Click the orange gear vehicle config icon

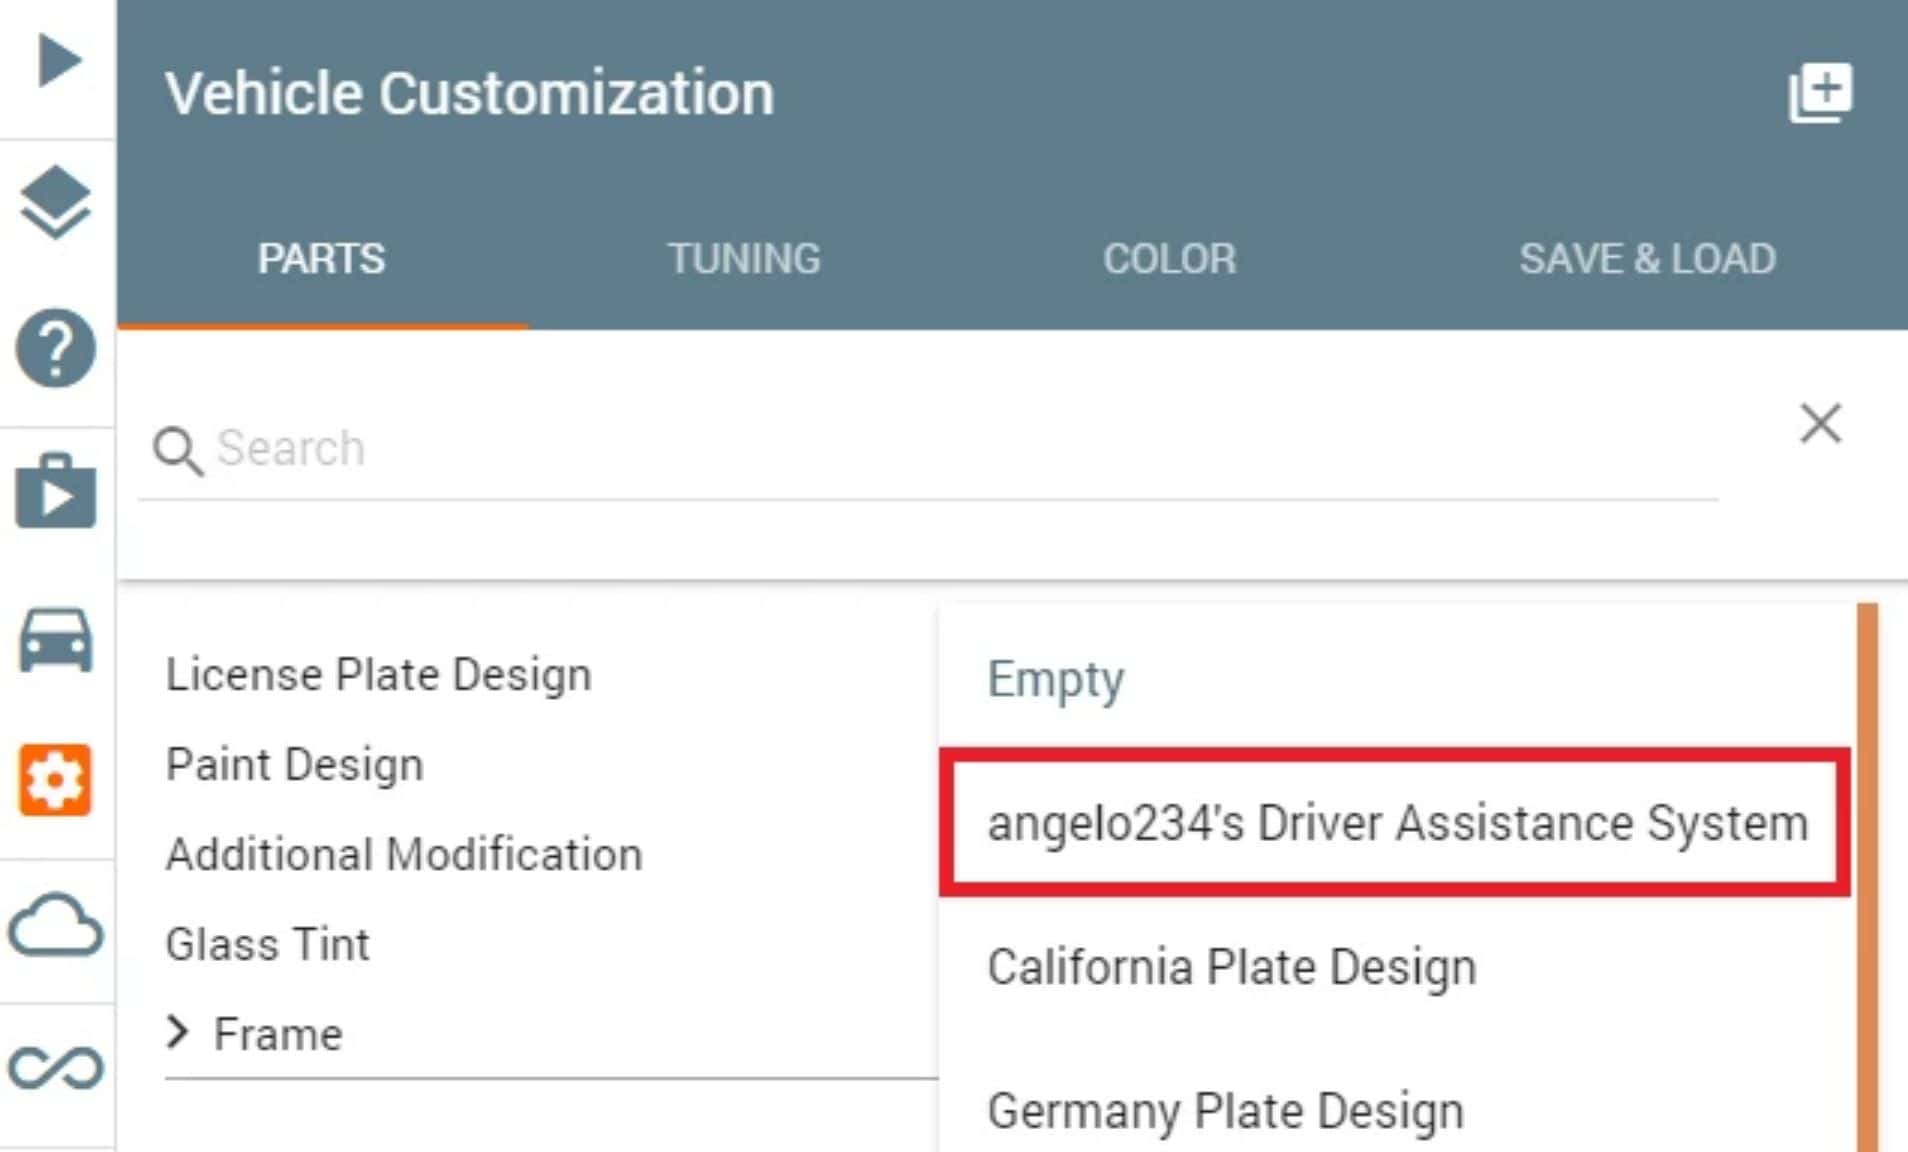[56, 780]
